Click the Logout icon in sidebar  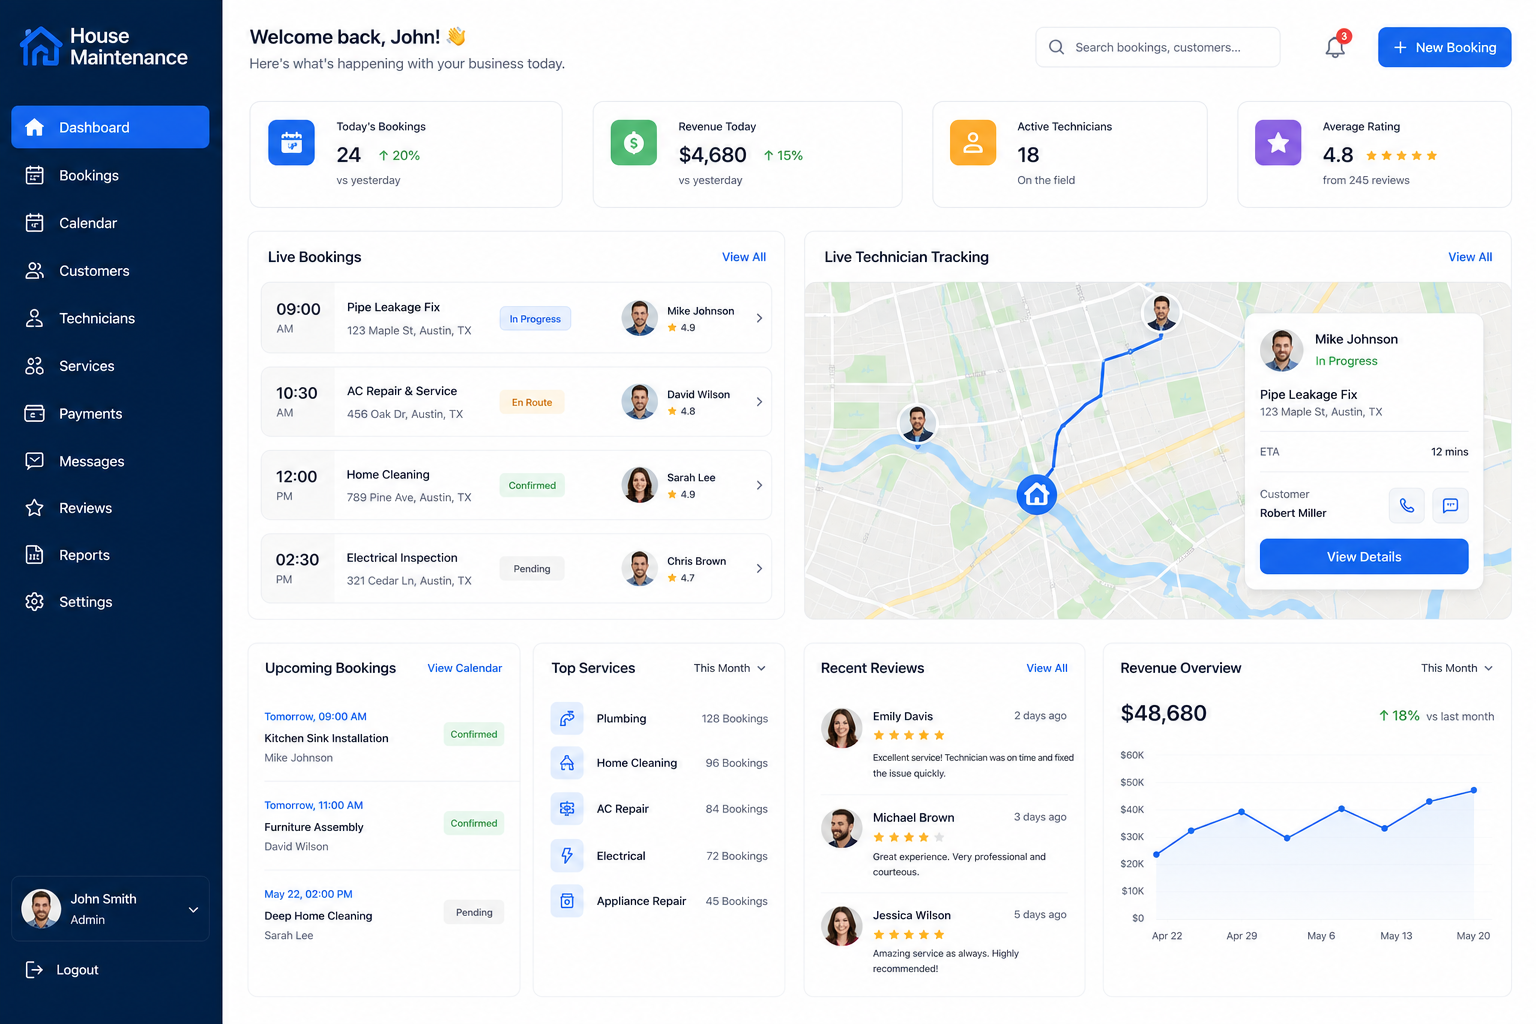tap(34, 969)
